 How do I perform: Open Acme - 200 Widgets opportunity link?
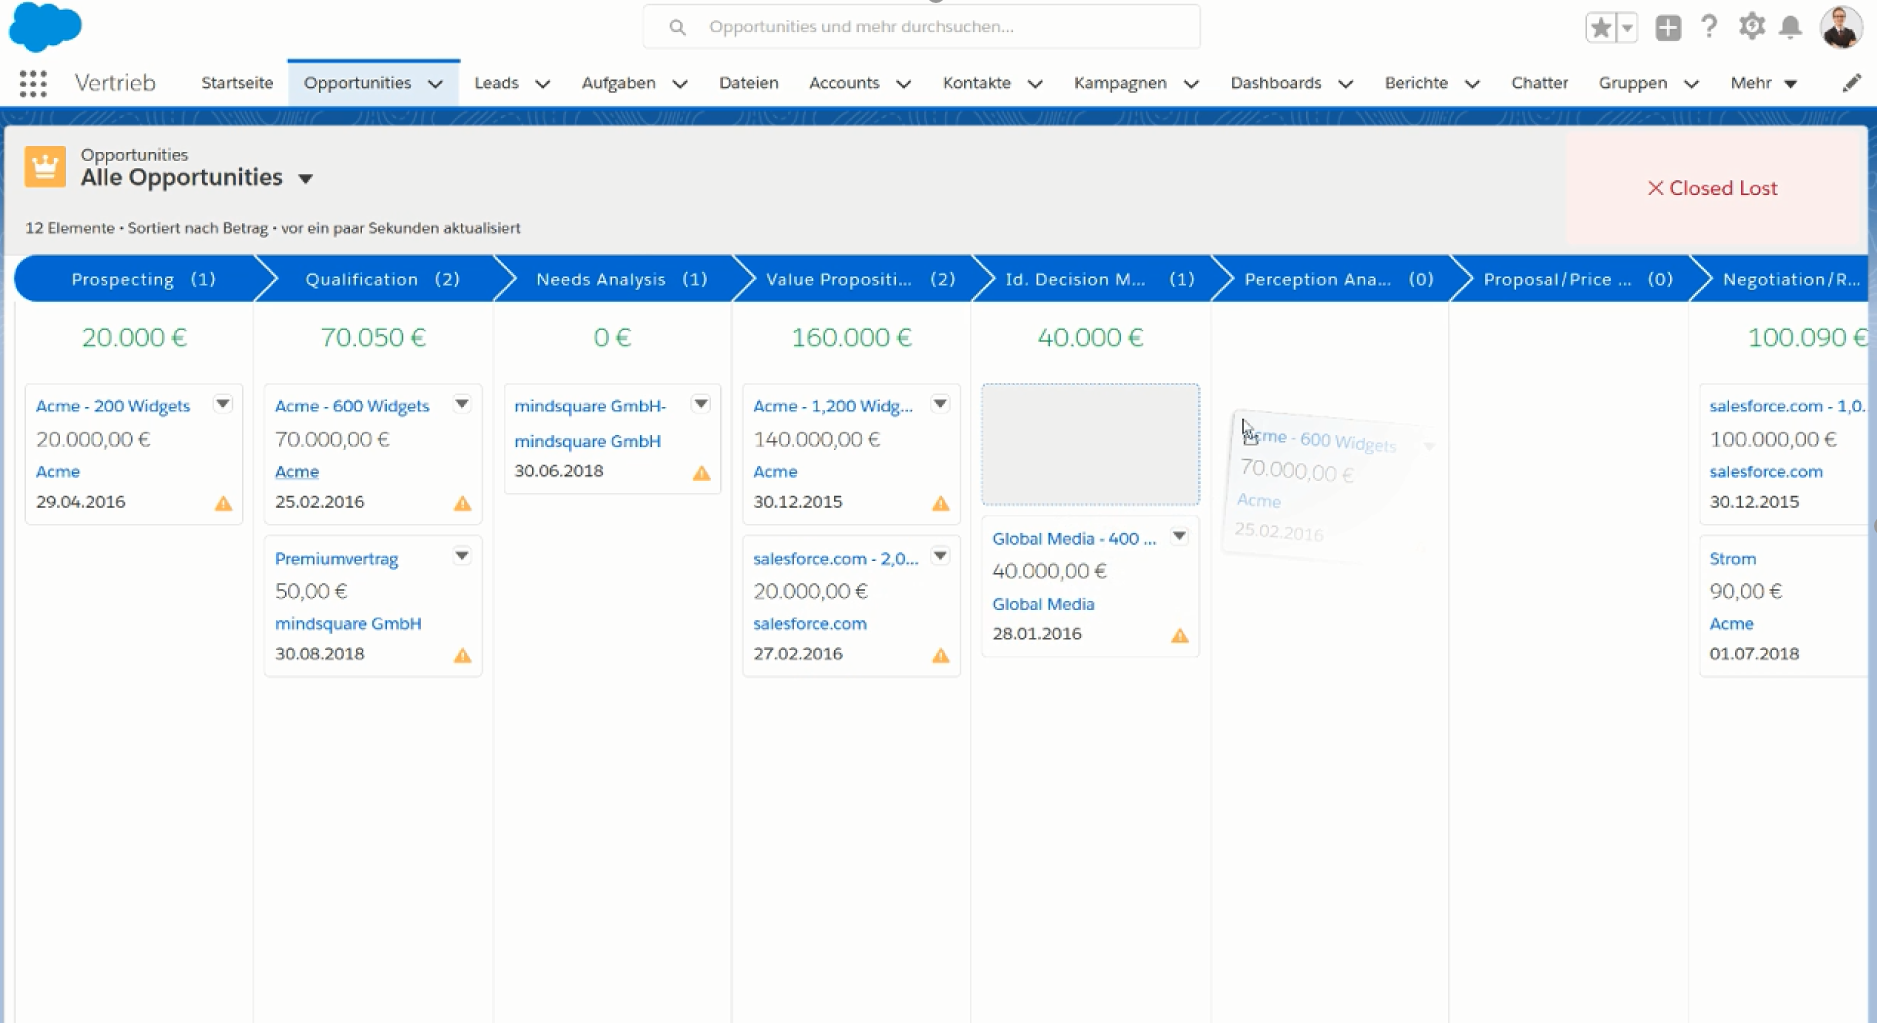pos(113,406)
